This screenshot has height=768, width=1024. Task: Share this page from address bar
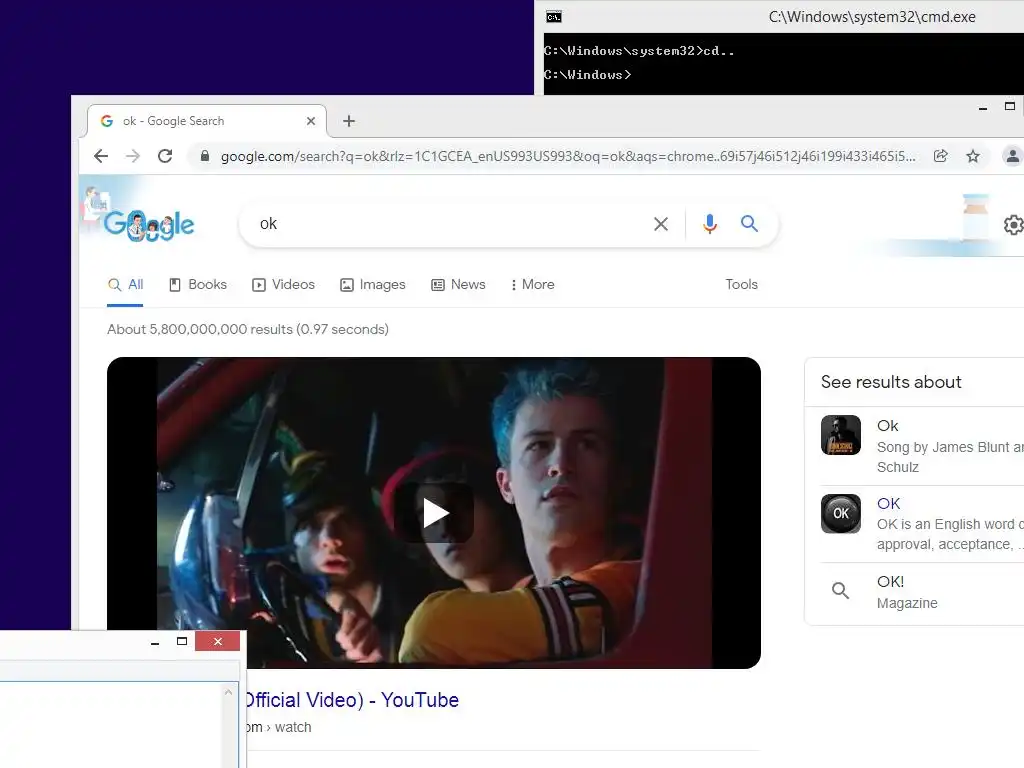pos(940,156)
